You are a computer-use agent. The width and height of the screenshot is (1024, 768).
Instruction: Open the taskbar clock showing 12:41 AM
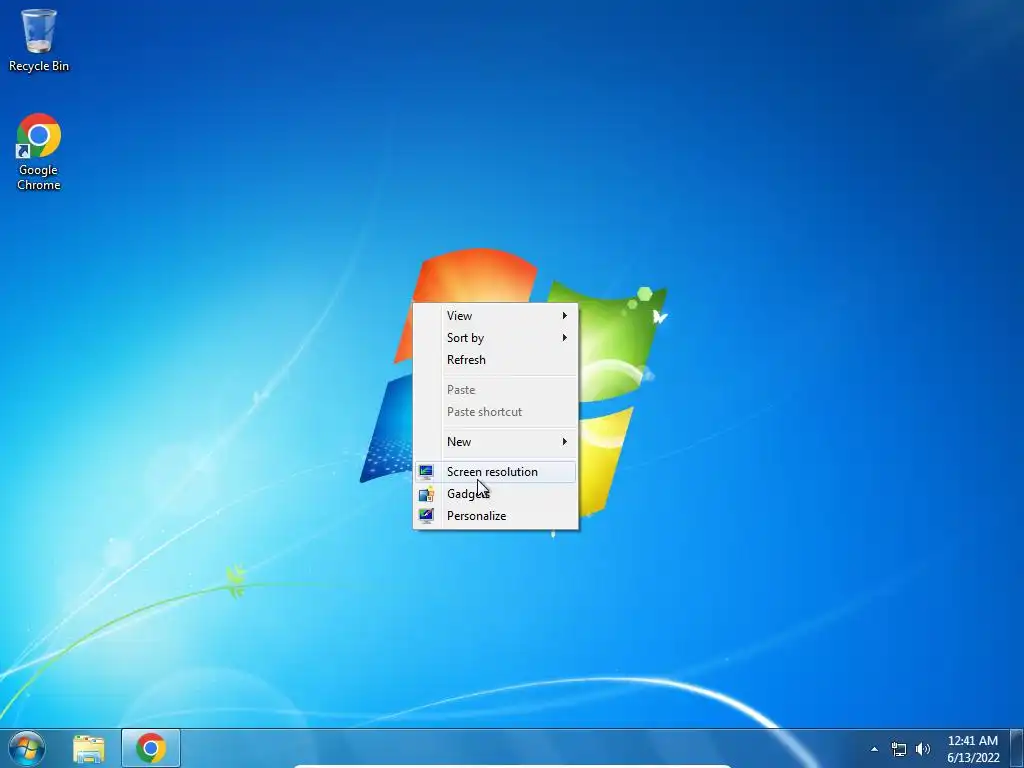[x=973, y=749]
